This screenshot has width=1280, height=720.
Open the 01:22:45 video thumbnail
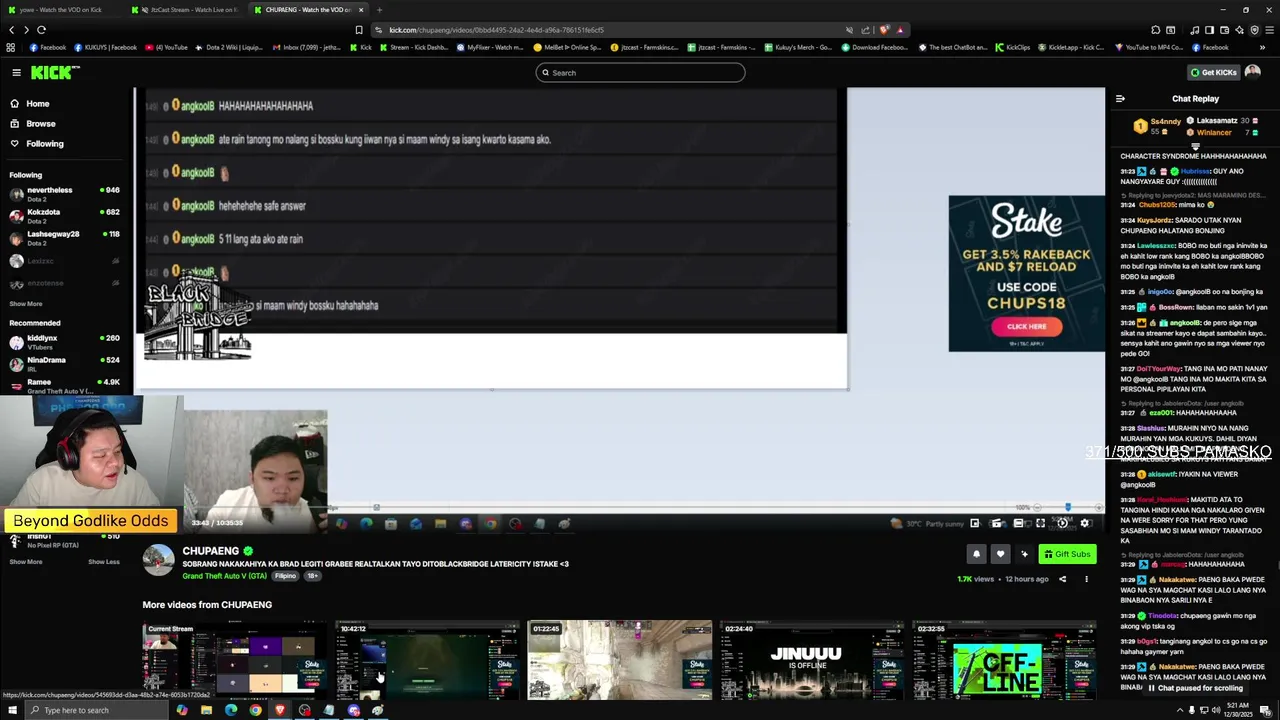coord(620,660)
